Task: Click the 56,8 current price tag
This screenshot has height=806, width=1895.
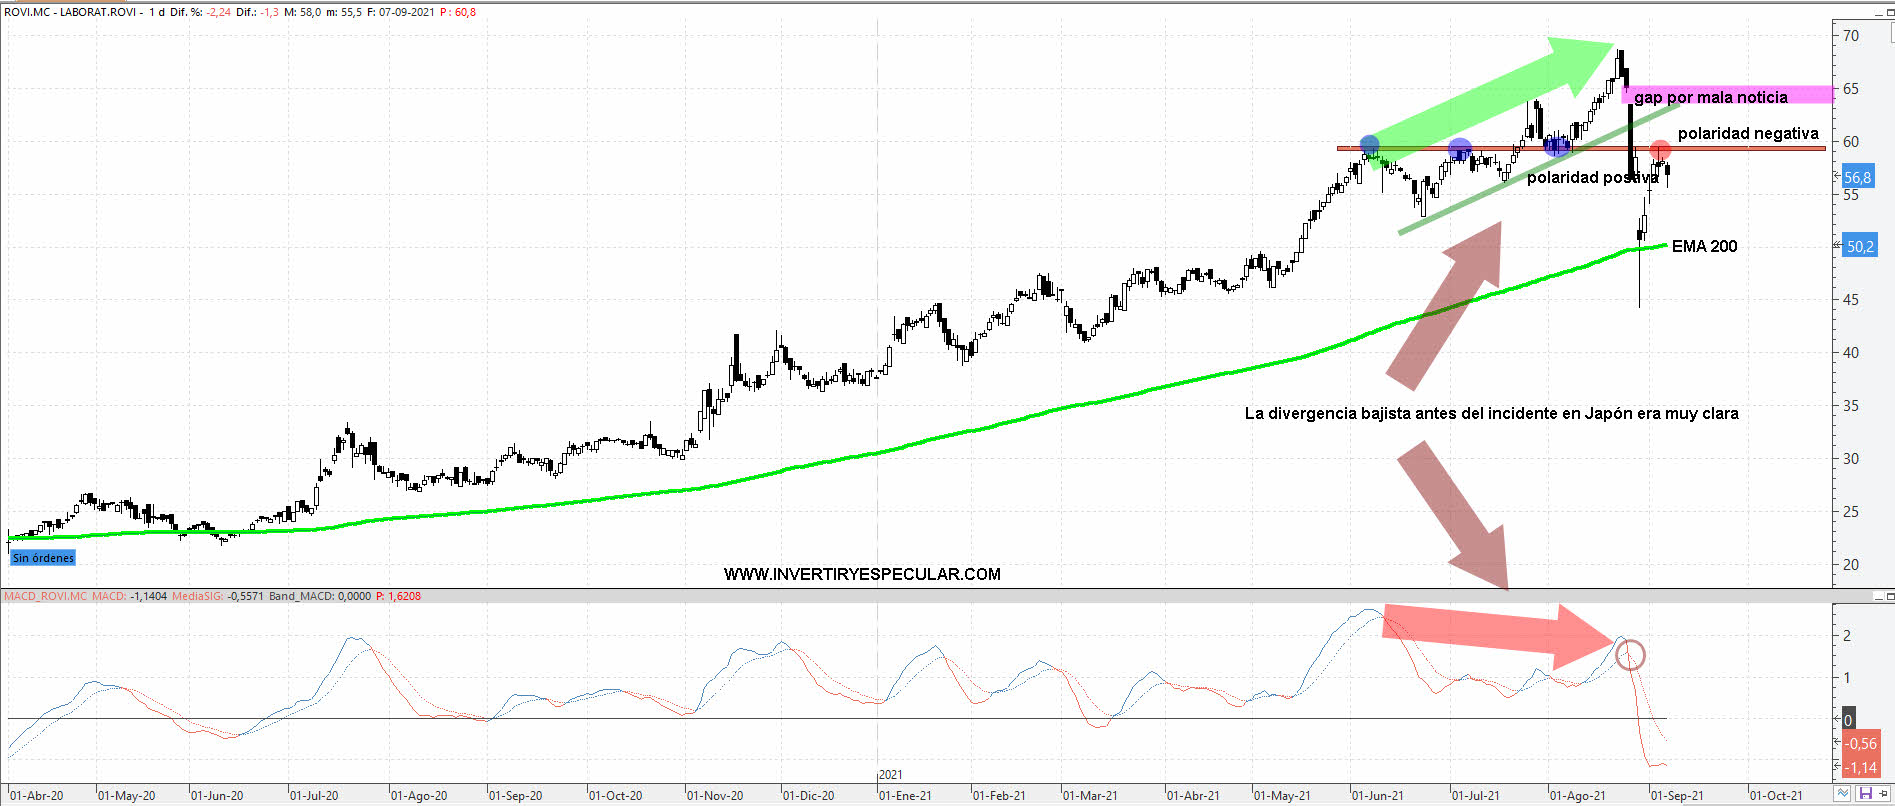Action: [x=1857, y=177]
